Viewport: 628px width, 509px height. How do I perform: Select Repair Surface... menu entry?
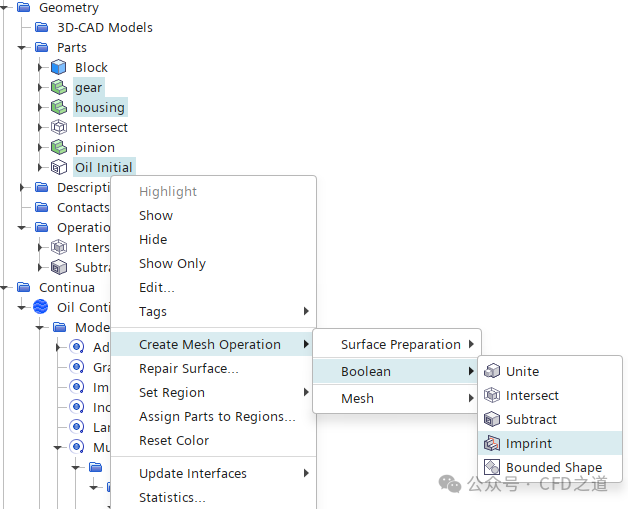point(188,369)
